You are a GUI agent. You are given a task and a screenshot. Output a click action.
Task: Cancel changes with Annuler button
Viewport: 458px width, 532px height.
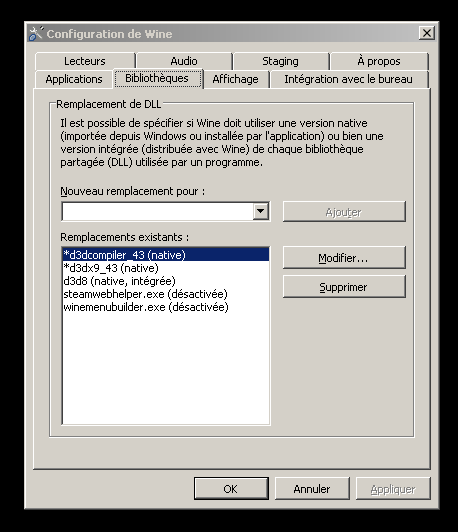(312, 489)
